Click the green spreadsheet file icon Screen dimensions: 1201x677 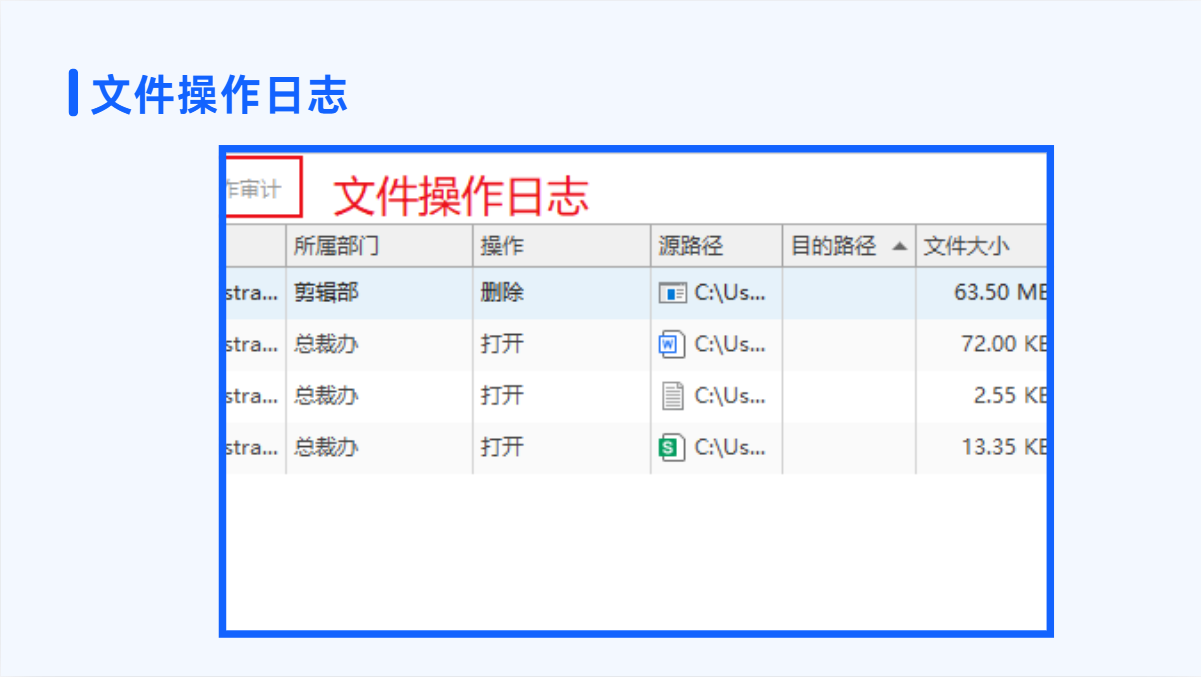point(672,448)
